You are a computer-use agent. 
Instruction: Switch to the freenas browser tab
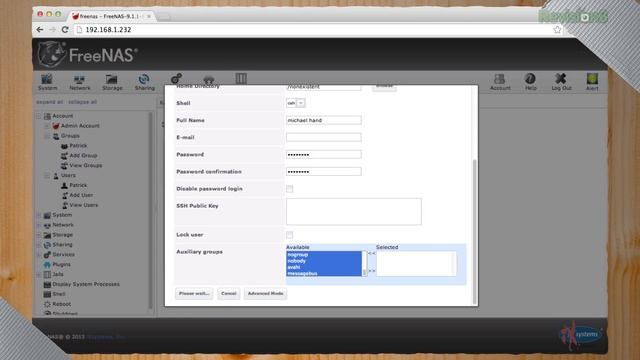coord(111,16)
